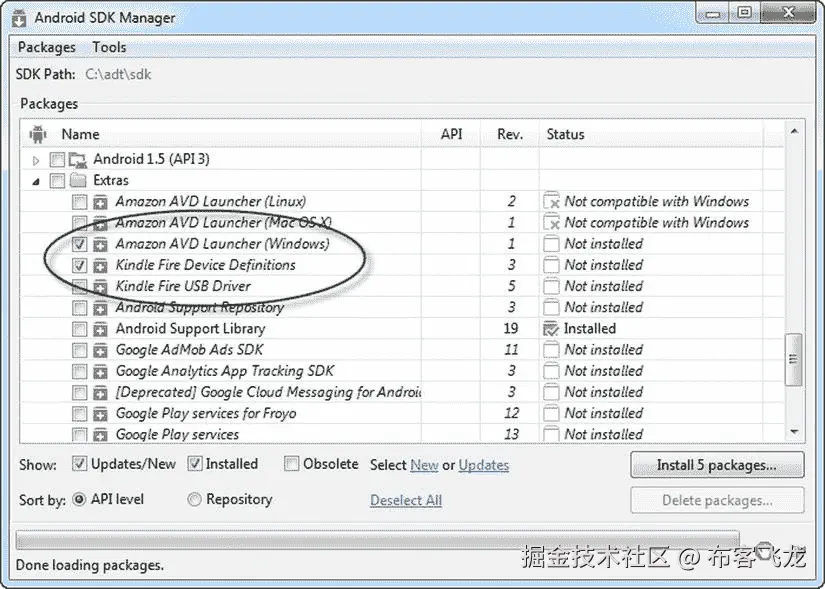This screenshot has width=825, height=589.
Task: Collapse the Extras tree node
Action: click(x=36, y=182)
